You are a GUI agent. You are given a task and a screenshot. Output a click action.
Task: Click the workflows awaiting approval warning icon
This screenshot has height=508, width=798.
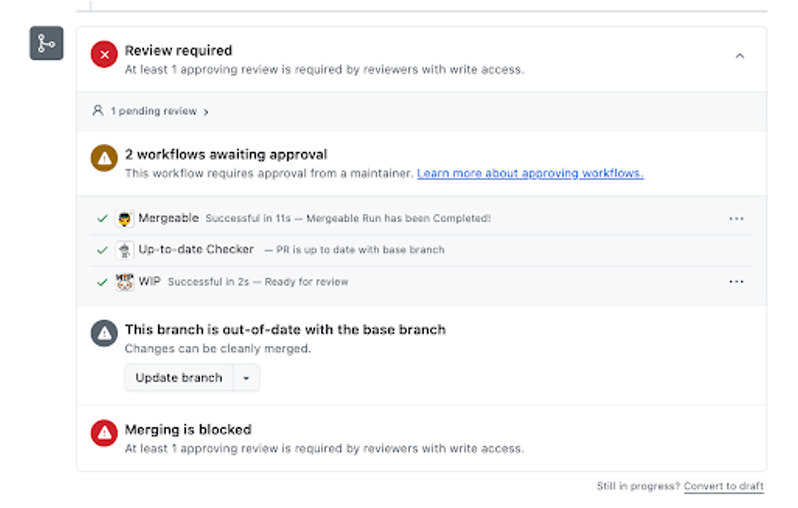tap(104, 159)
